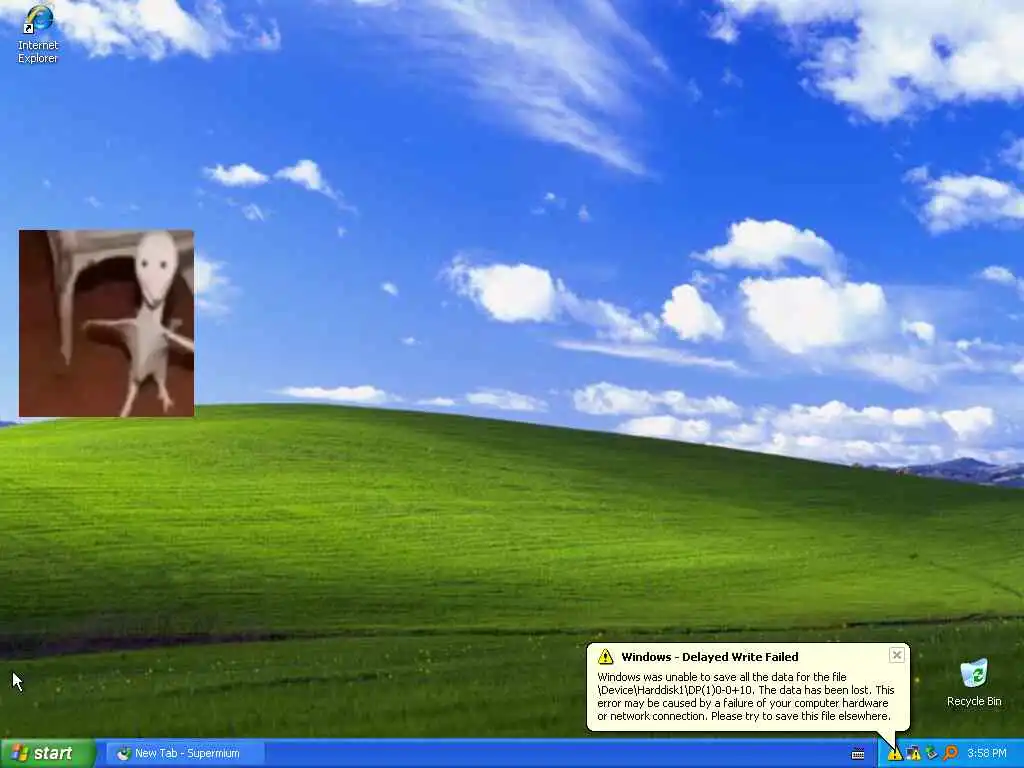Viewport: 1024px width, 768px height.
Task: Click the network connection warning tray icon
Action: (x=914, y=754)
